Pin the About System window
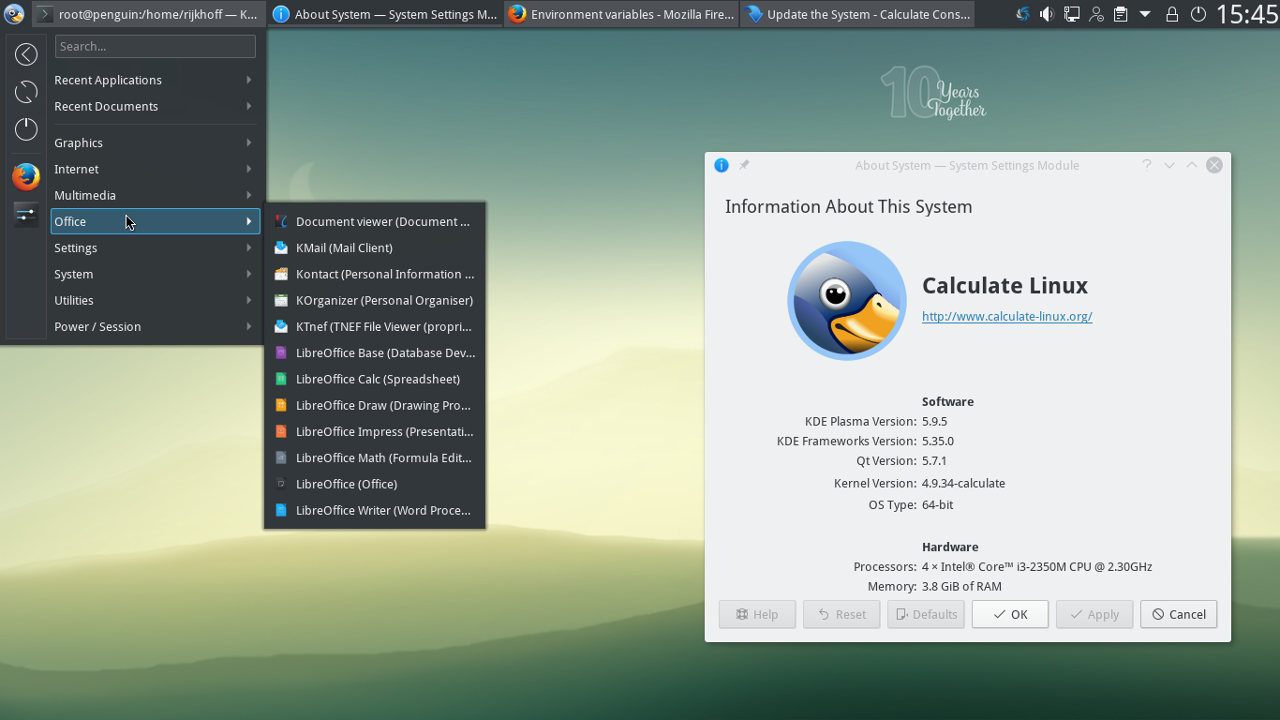Viewport: 1280px width, 720px height. coord(744,165)
